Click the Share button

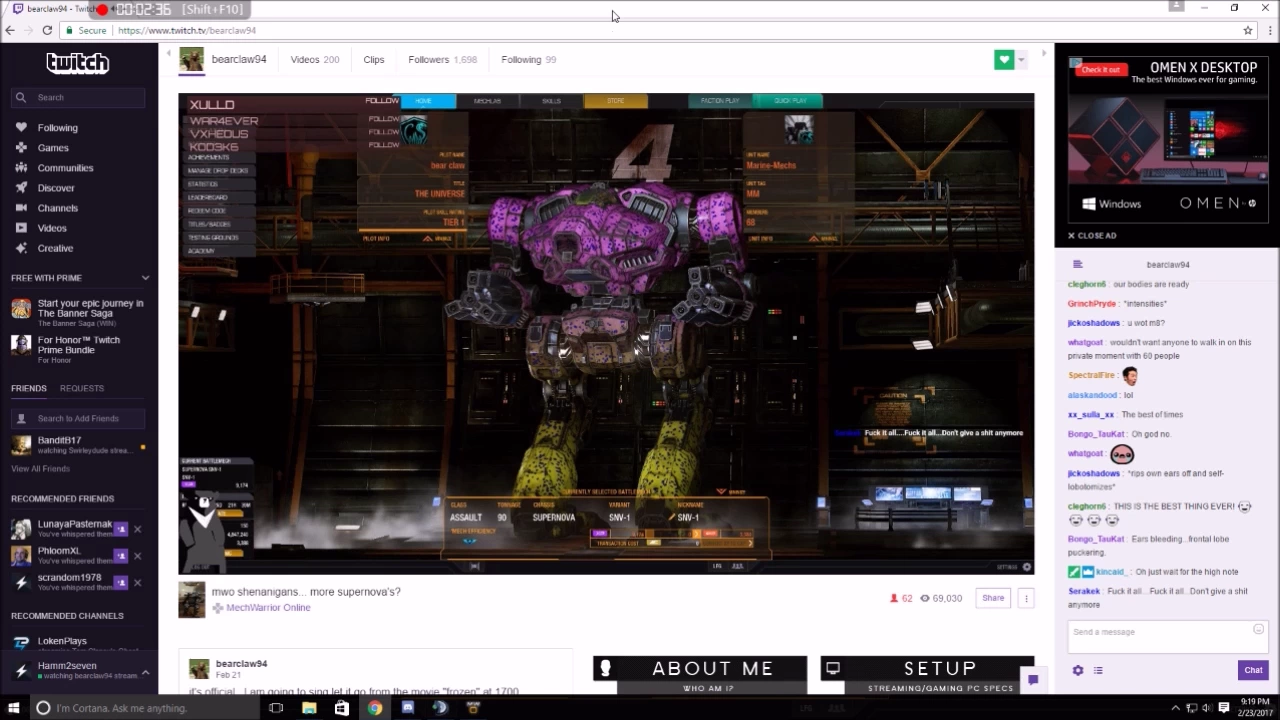tap(993, 598)
